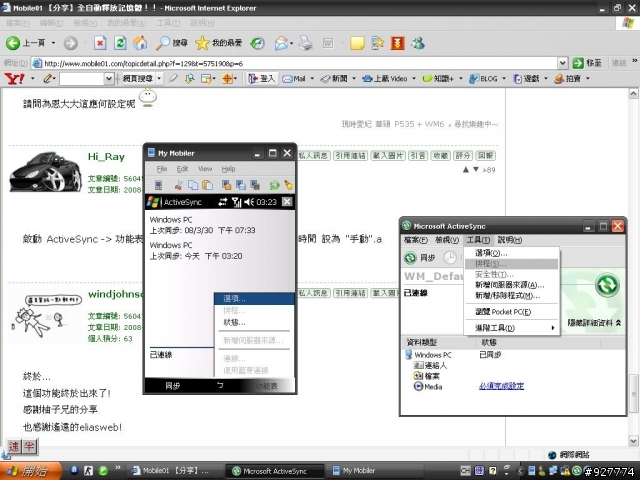Open the address bar dropdown arrow
The height and width of the screenshot is (480, 640).
562,63
